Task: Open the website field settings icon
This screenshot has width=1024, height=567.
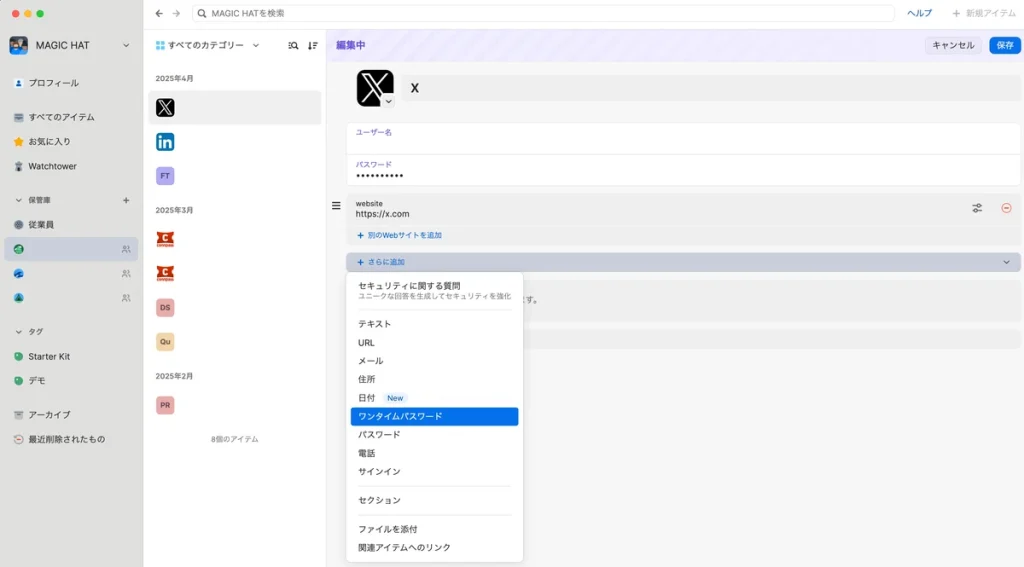Action: (x=977, y=208)
